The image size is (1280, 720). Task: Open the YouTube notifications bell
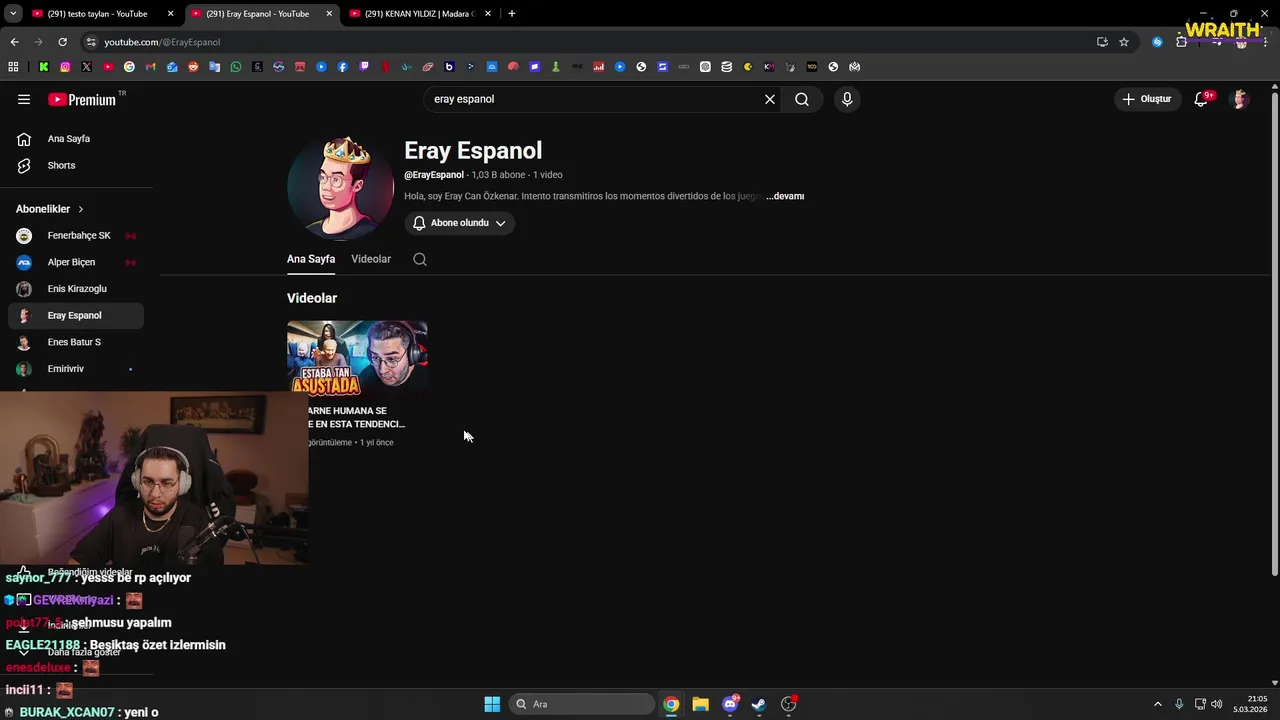pos(1201,99)
